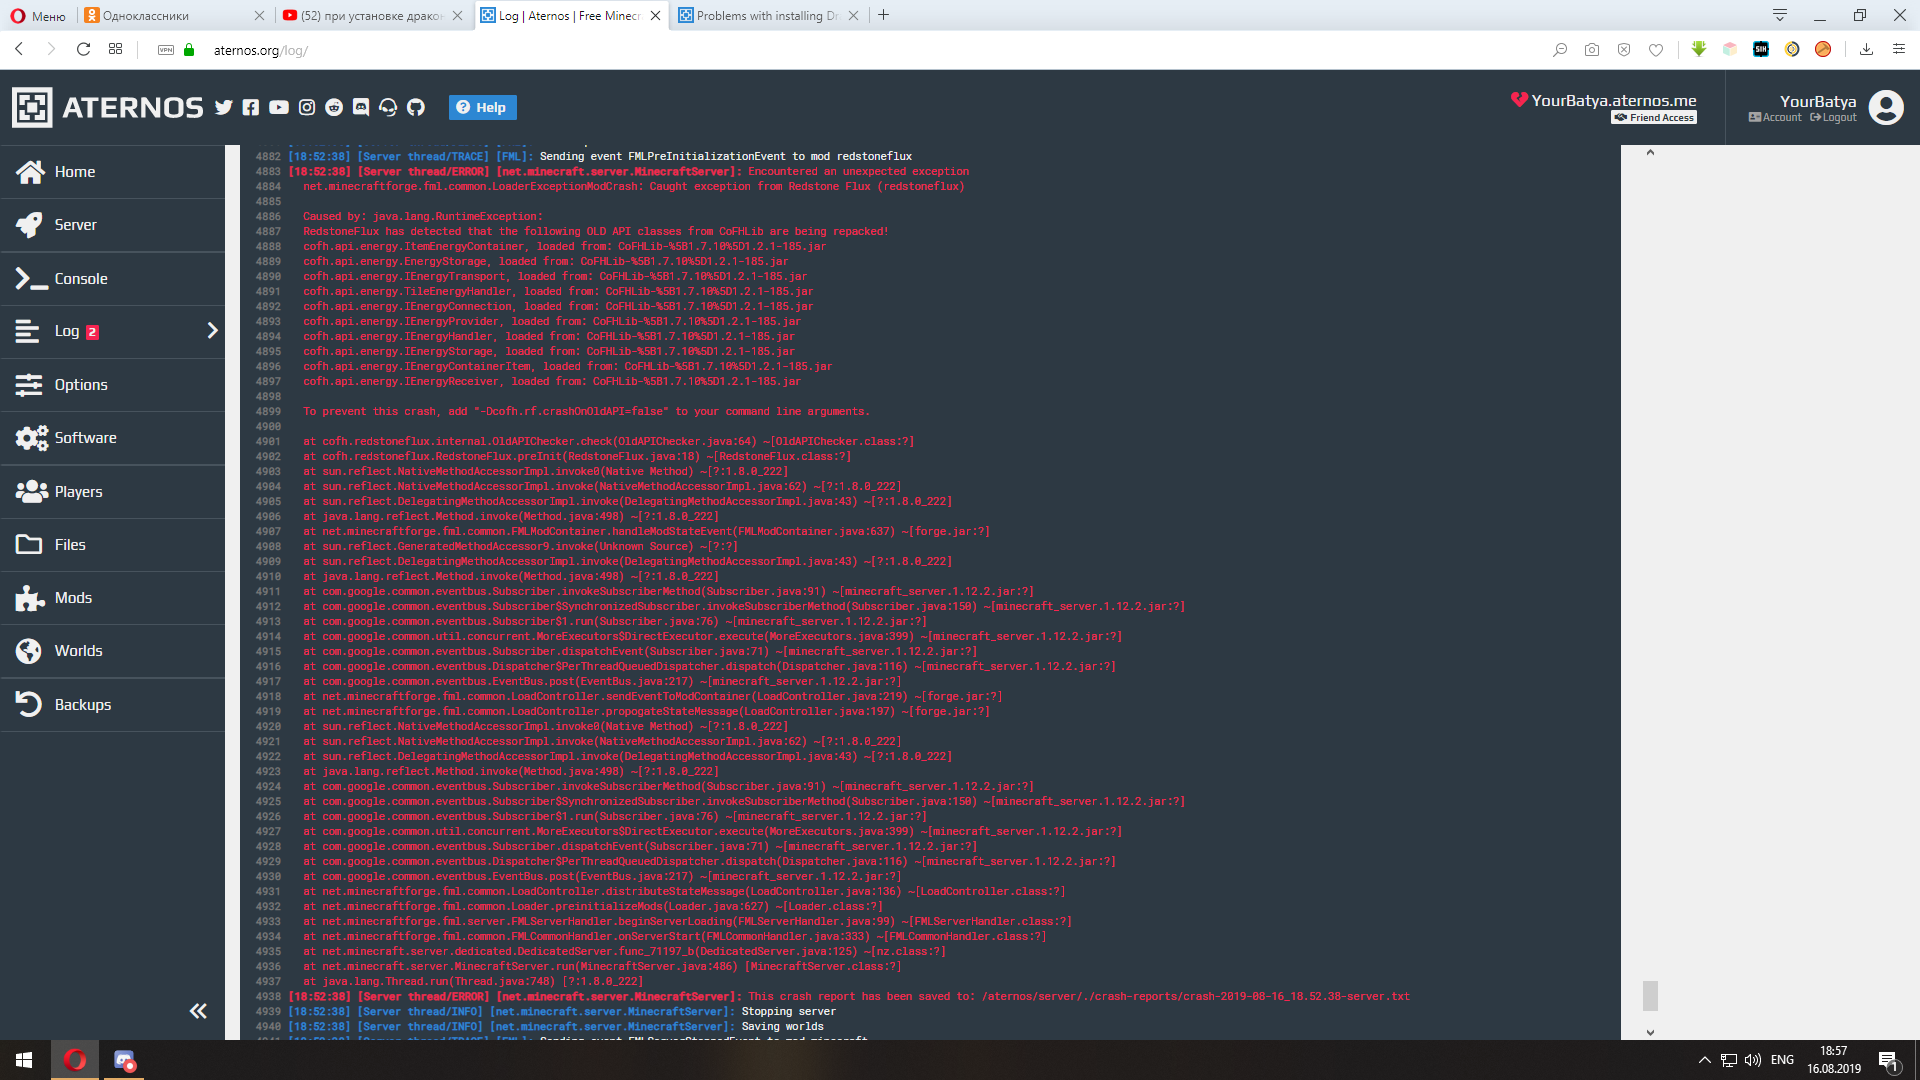Open the YourBatya.aternos.me server address
This screenshot has height=1080, width=1920.
pyautogui.click(x=1613, y=100)
